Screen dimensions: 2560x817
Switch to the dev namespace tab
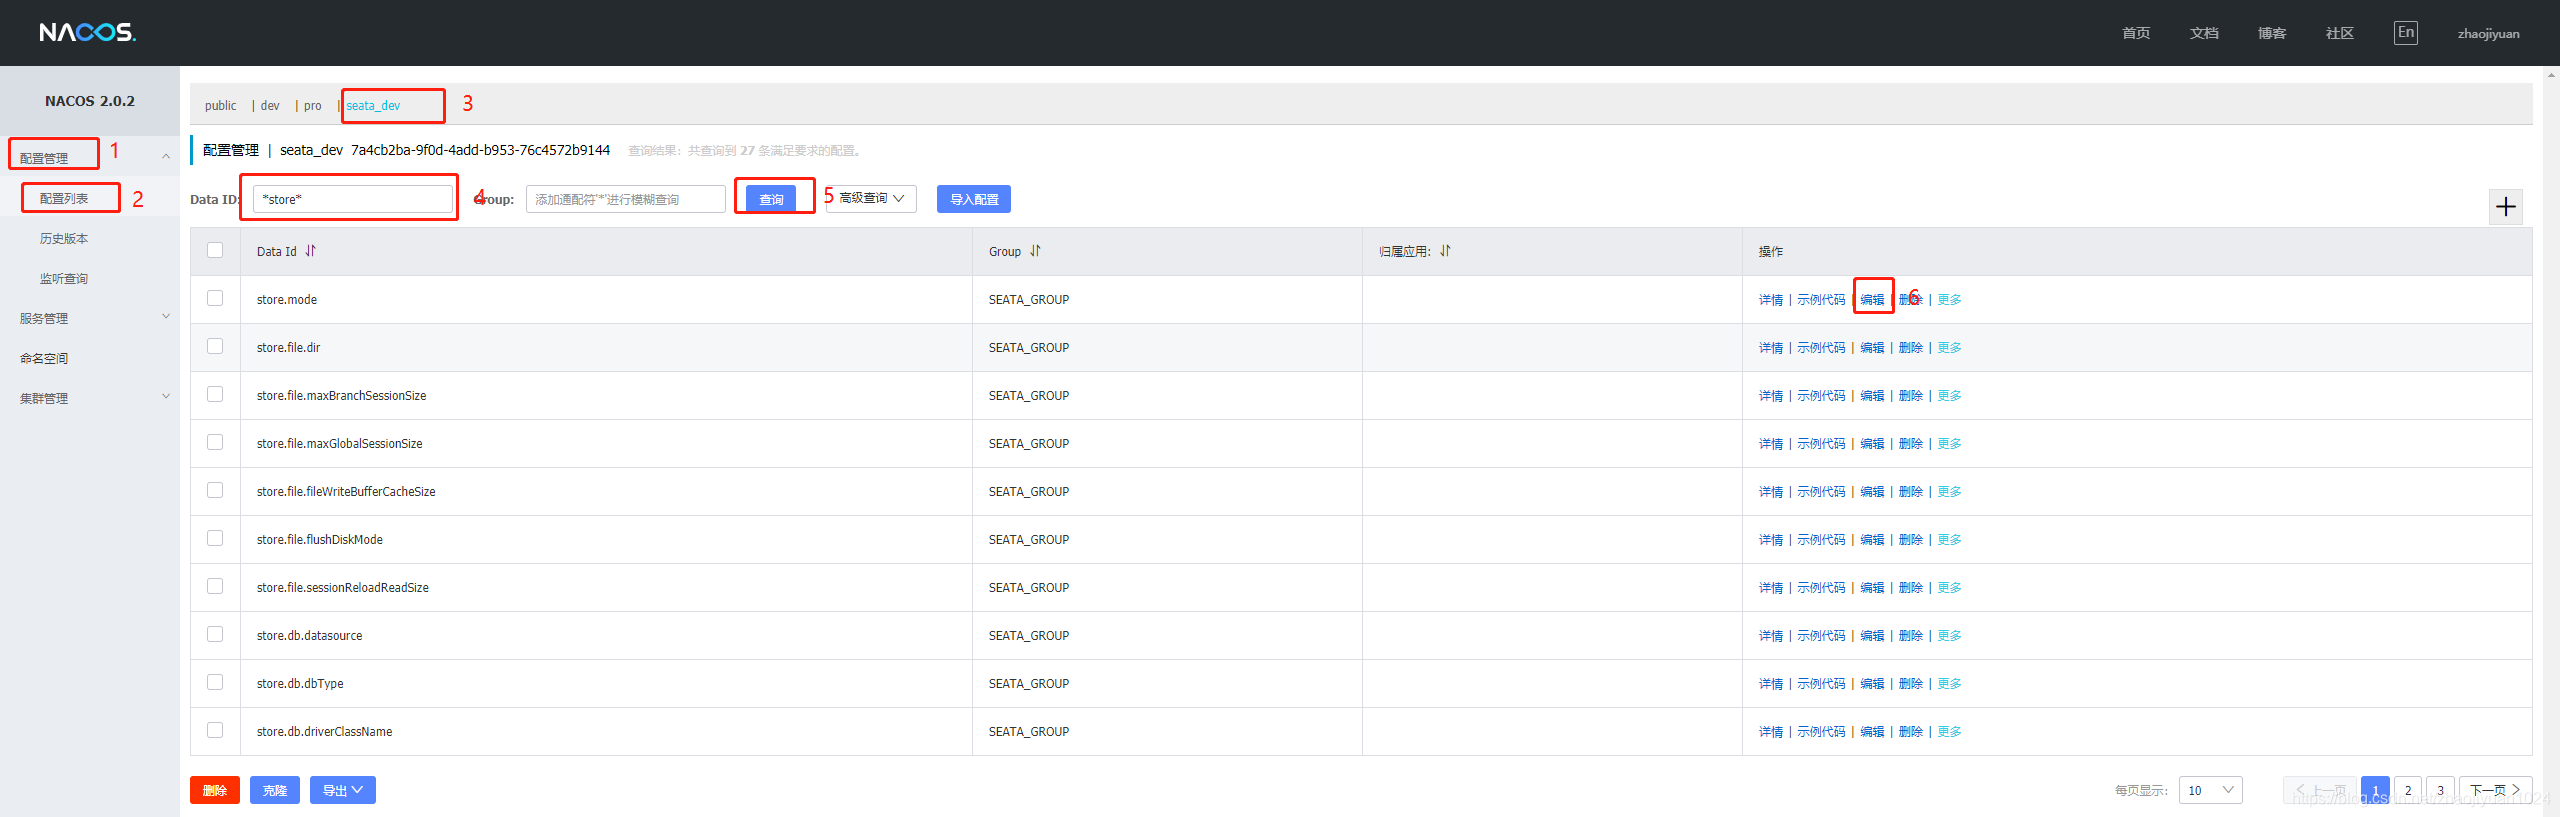270,106
